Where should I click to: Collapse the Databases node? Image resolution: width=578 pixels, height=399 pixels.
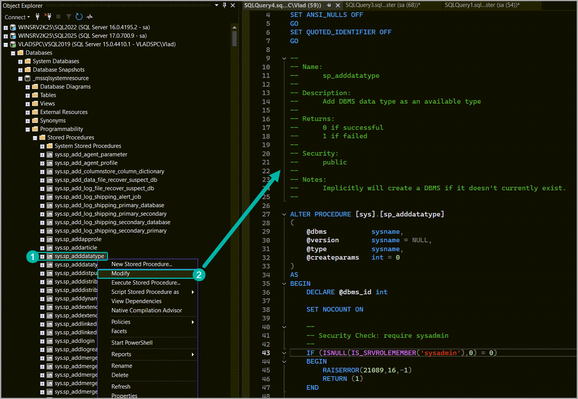click(13, 53)
